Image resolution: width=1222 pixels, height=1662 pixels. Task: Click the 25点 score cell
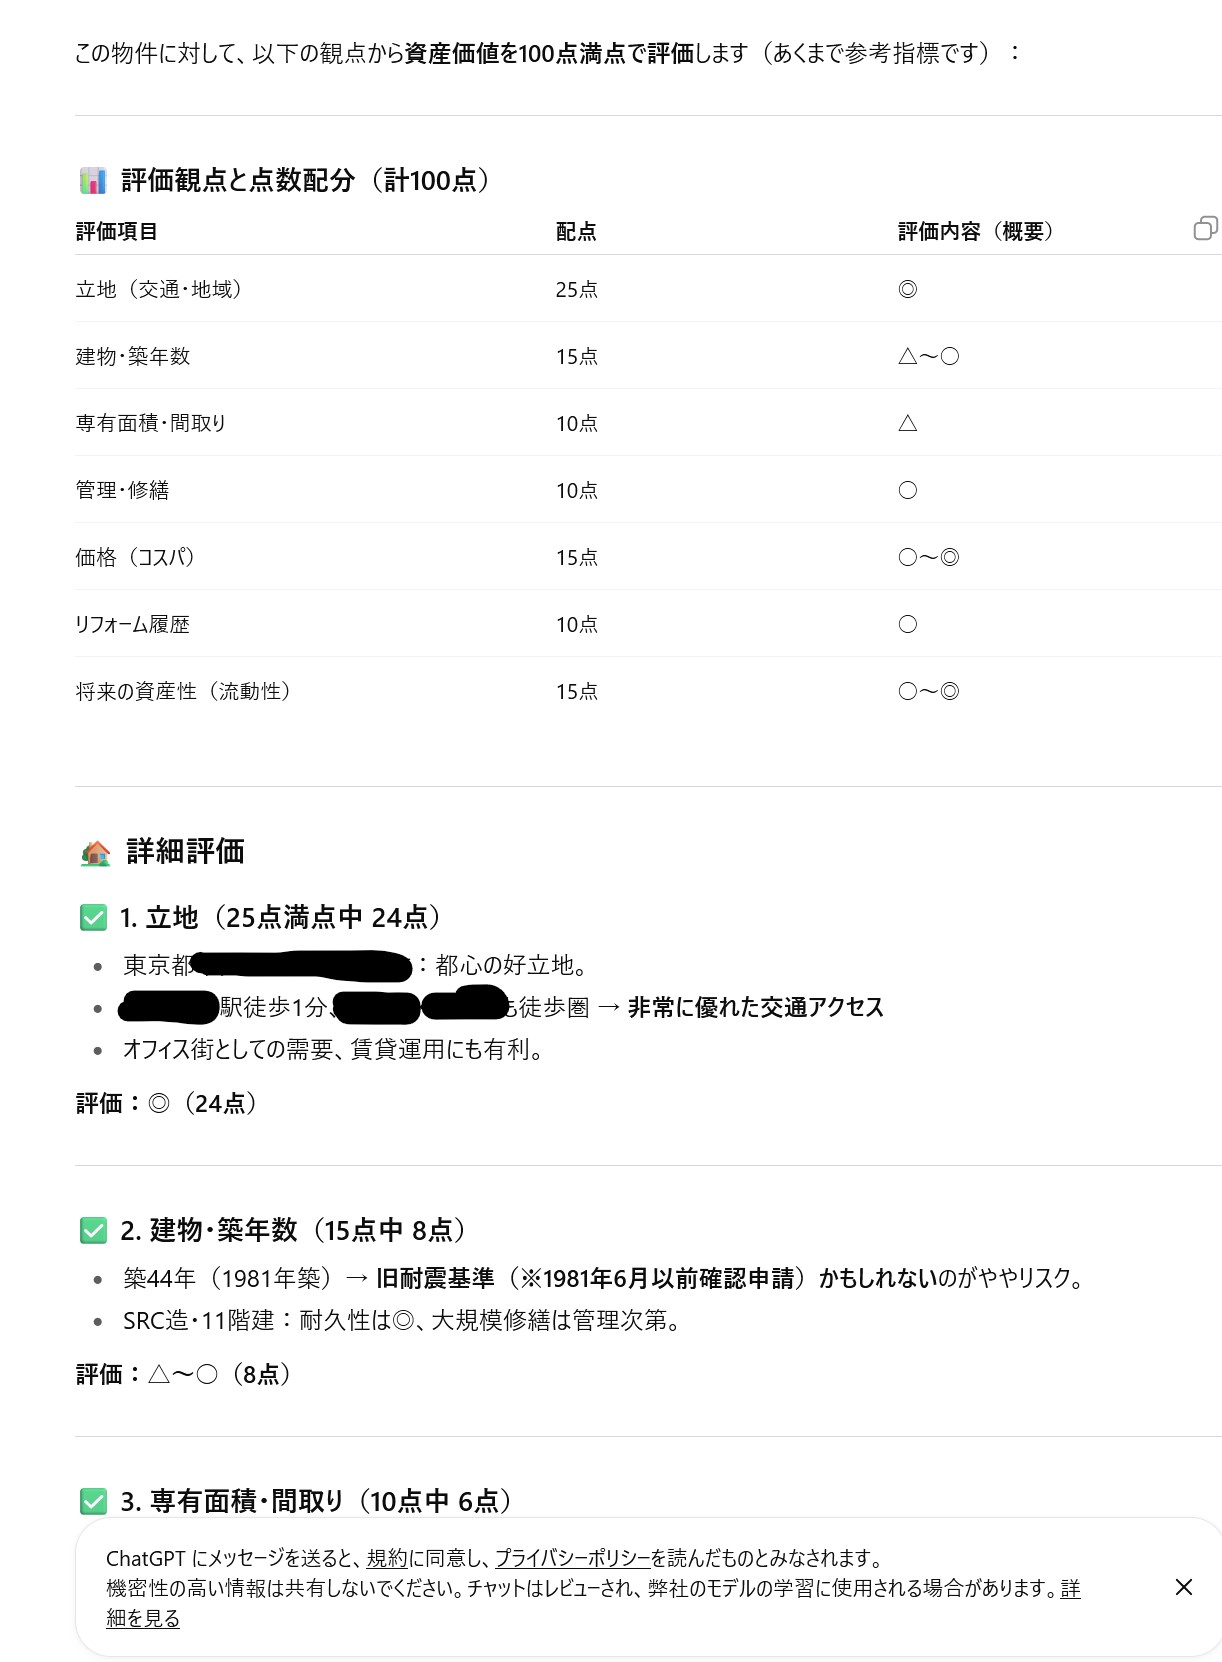tap(577, 289)
